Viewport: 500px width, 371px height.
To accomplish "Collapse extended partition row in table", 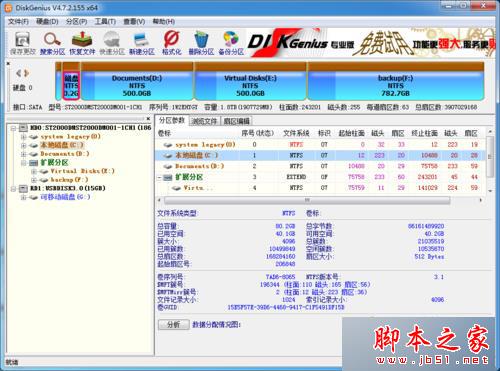I will (160, 177).
